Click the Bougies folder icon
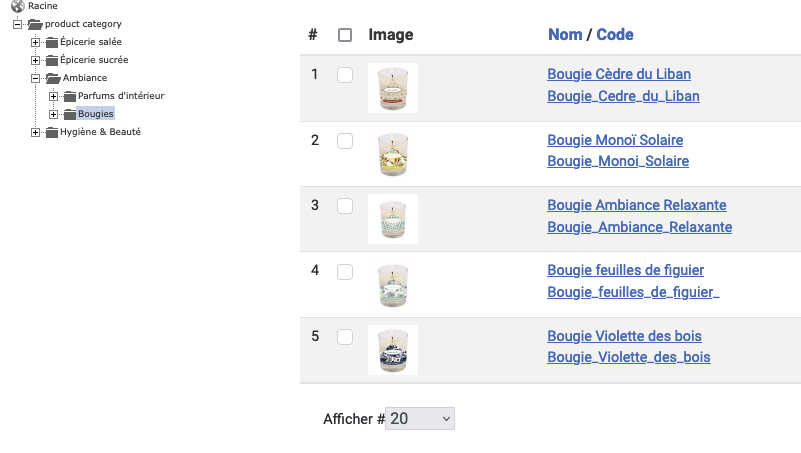This screenshot has height=453, width=801. [x=70, y=114]
